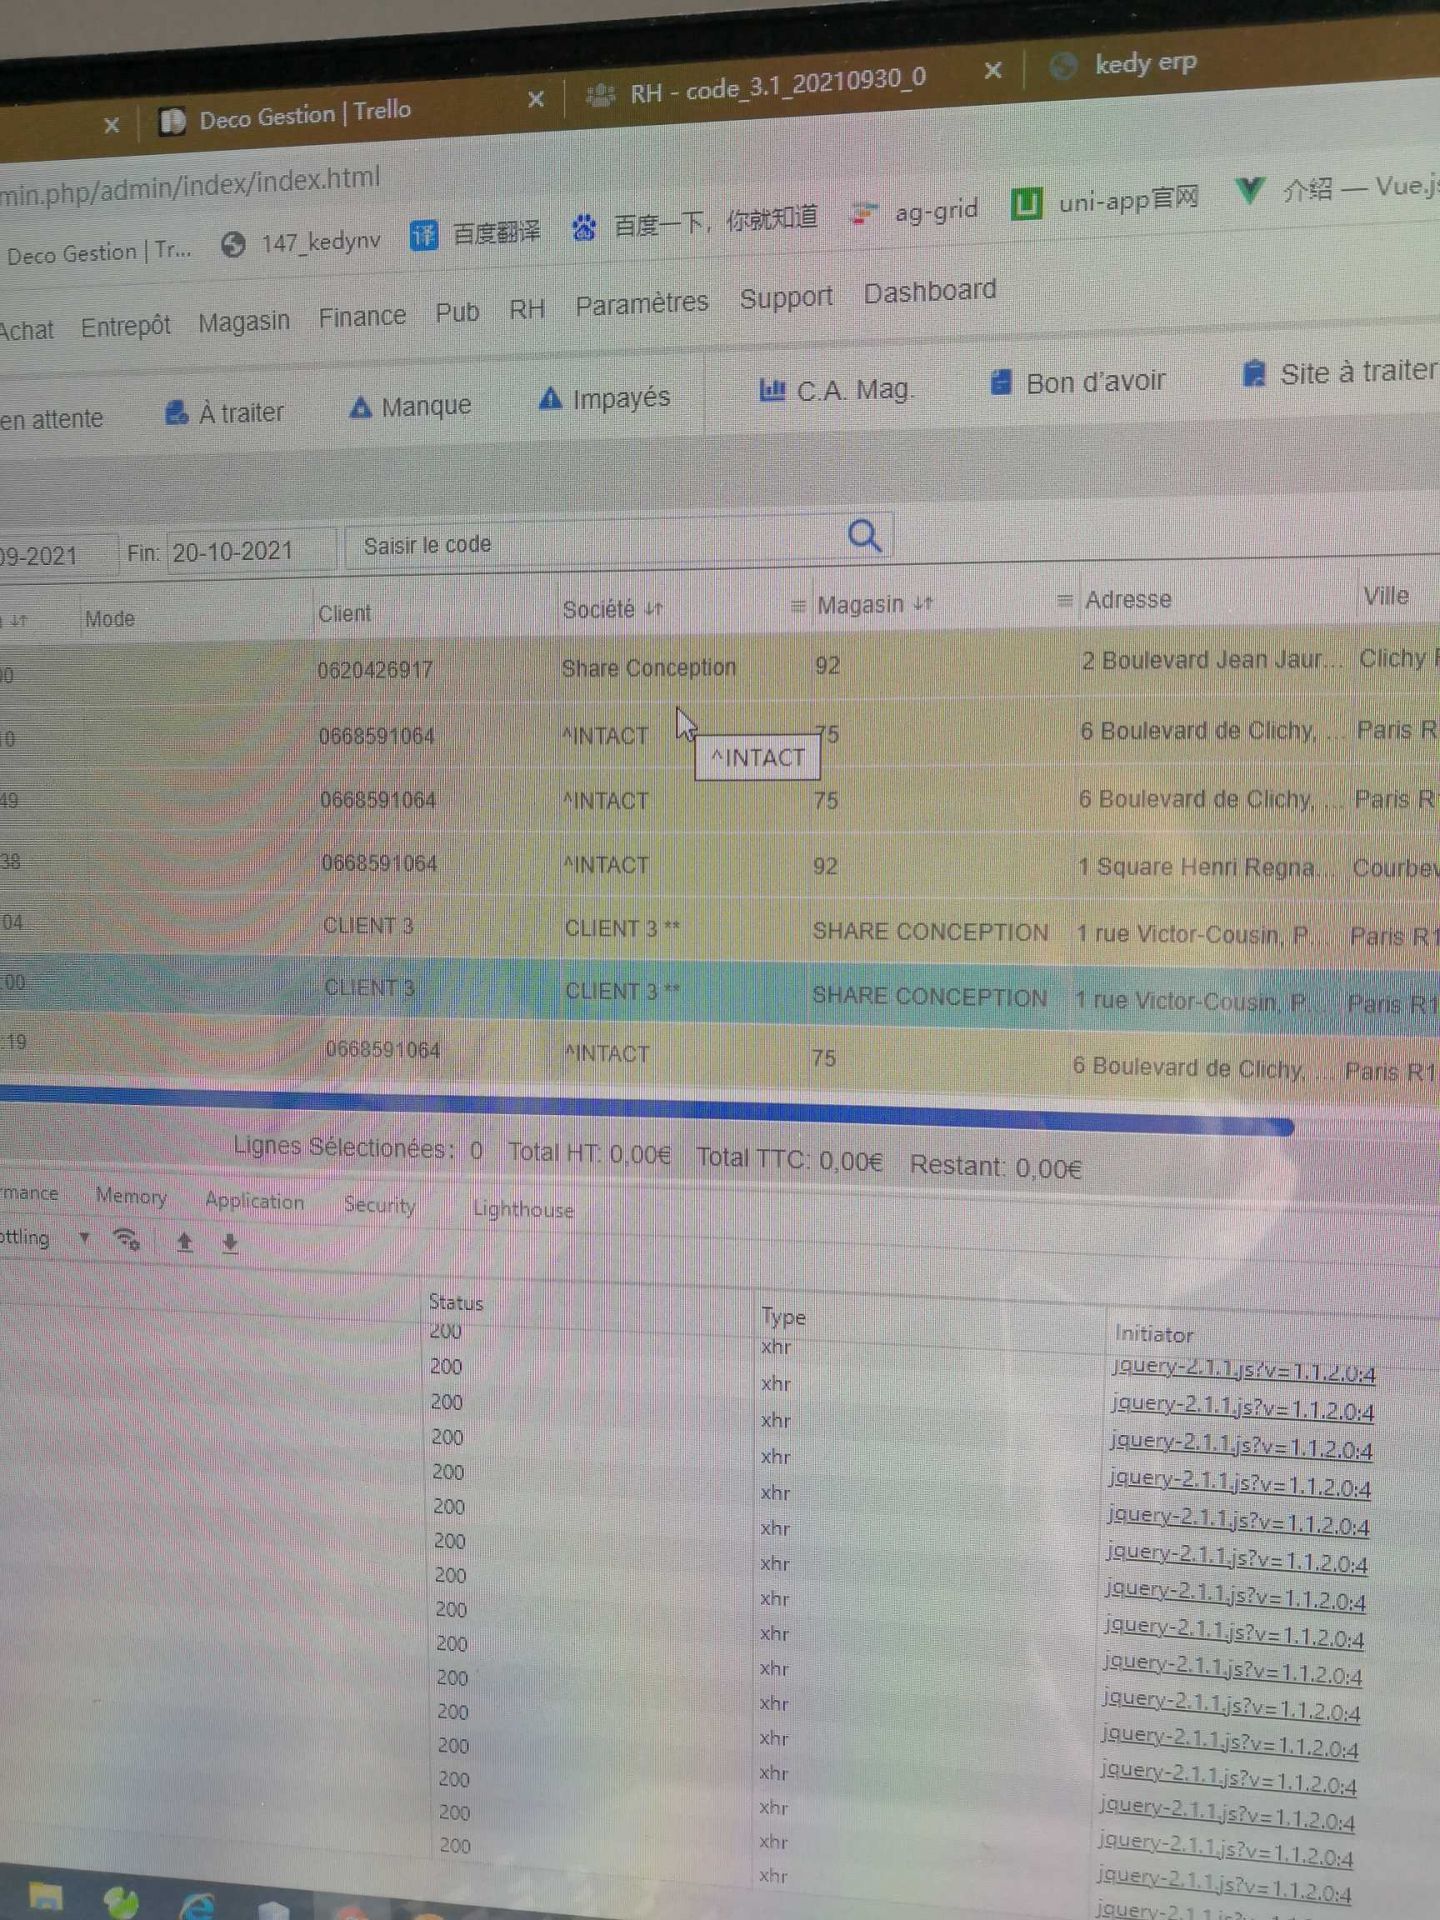This screenshot has height=1920, width=1440.
Task: Switch to the Lighthouse DevTools tab
Action: coord(523,1209)
